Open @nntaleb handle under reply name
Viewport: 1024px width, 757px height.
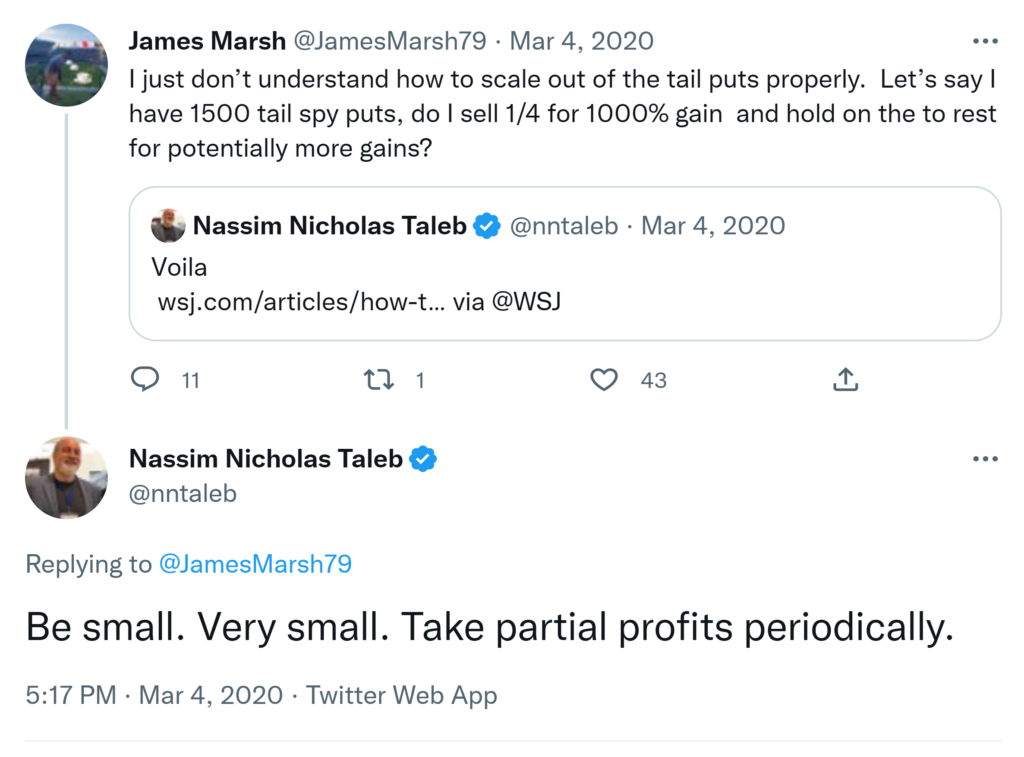183,493
